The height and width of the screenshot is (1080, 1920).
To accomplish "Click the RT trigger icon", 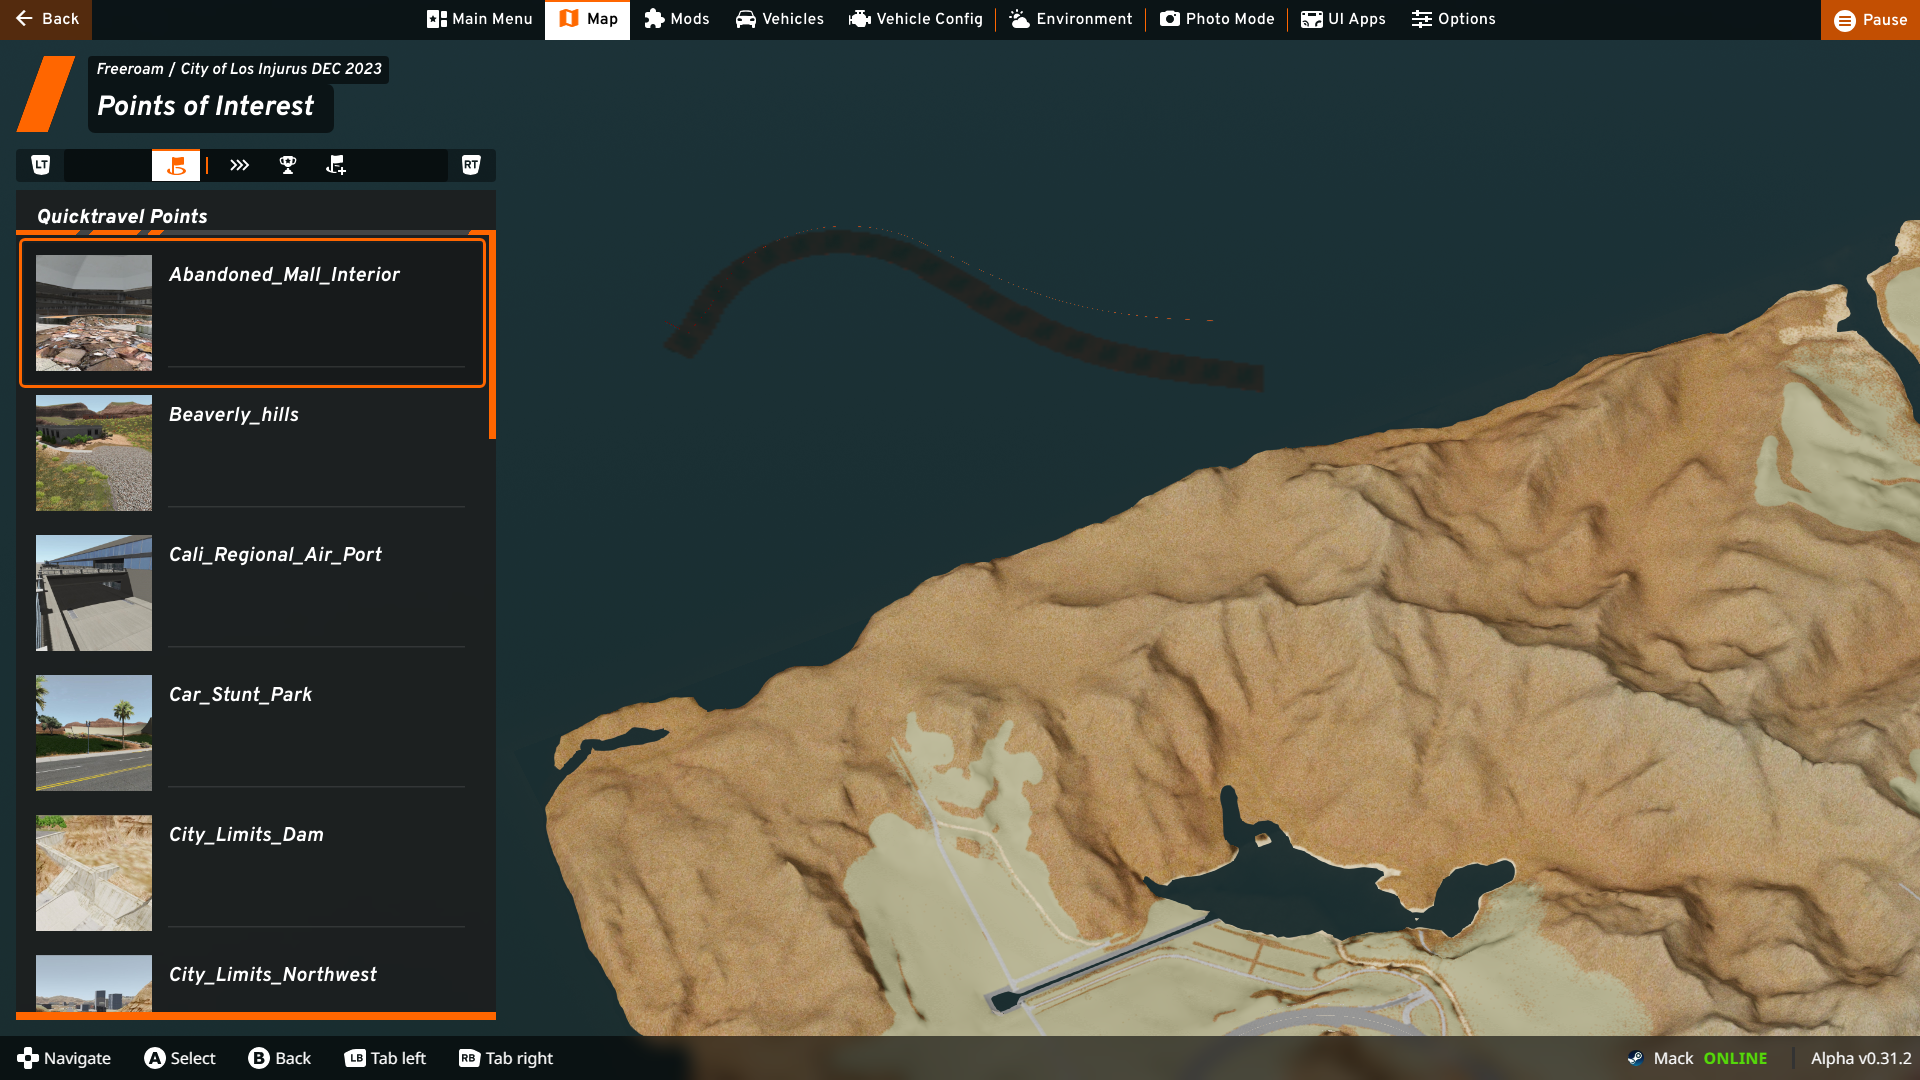I will click(x=471, y=165).
